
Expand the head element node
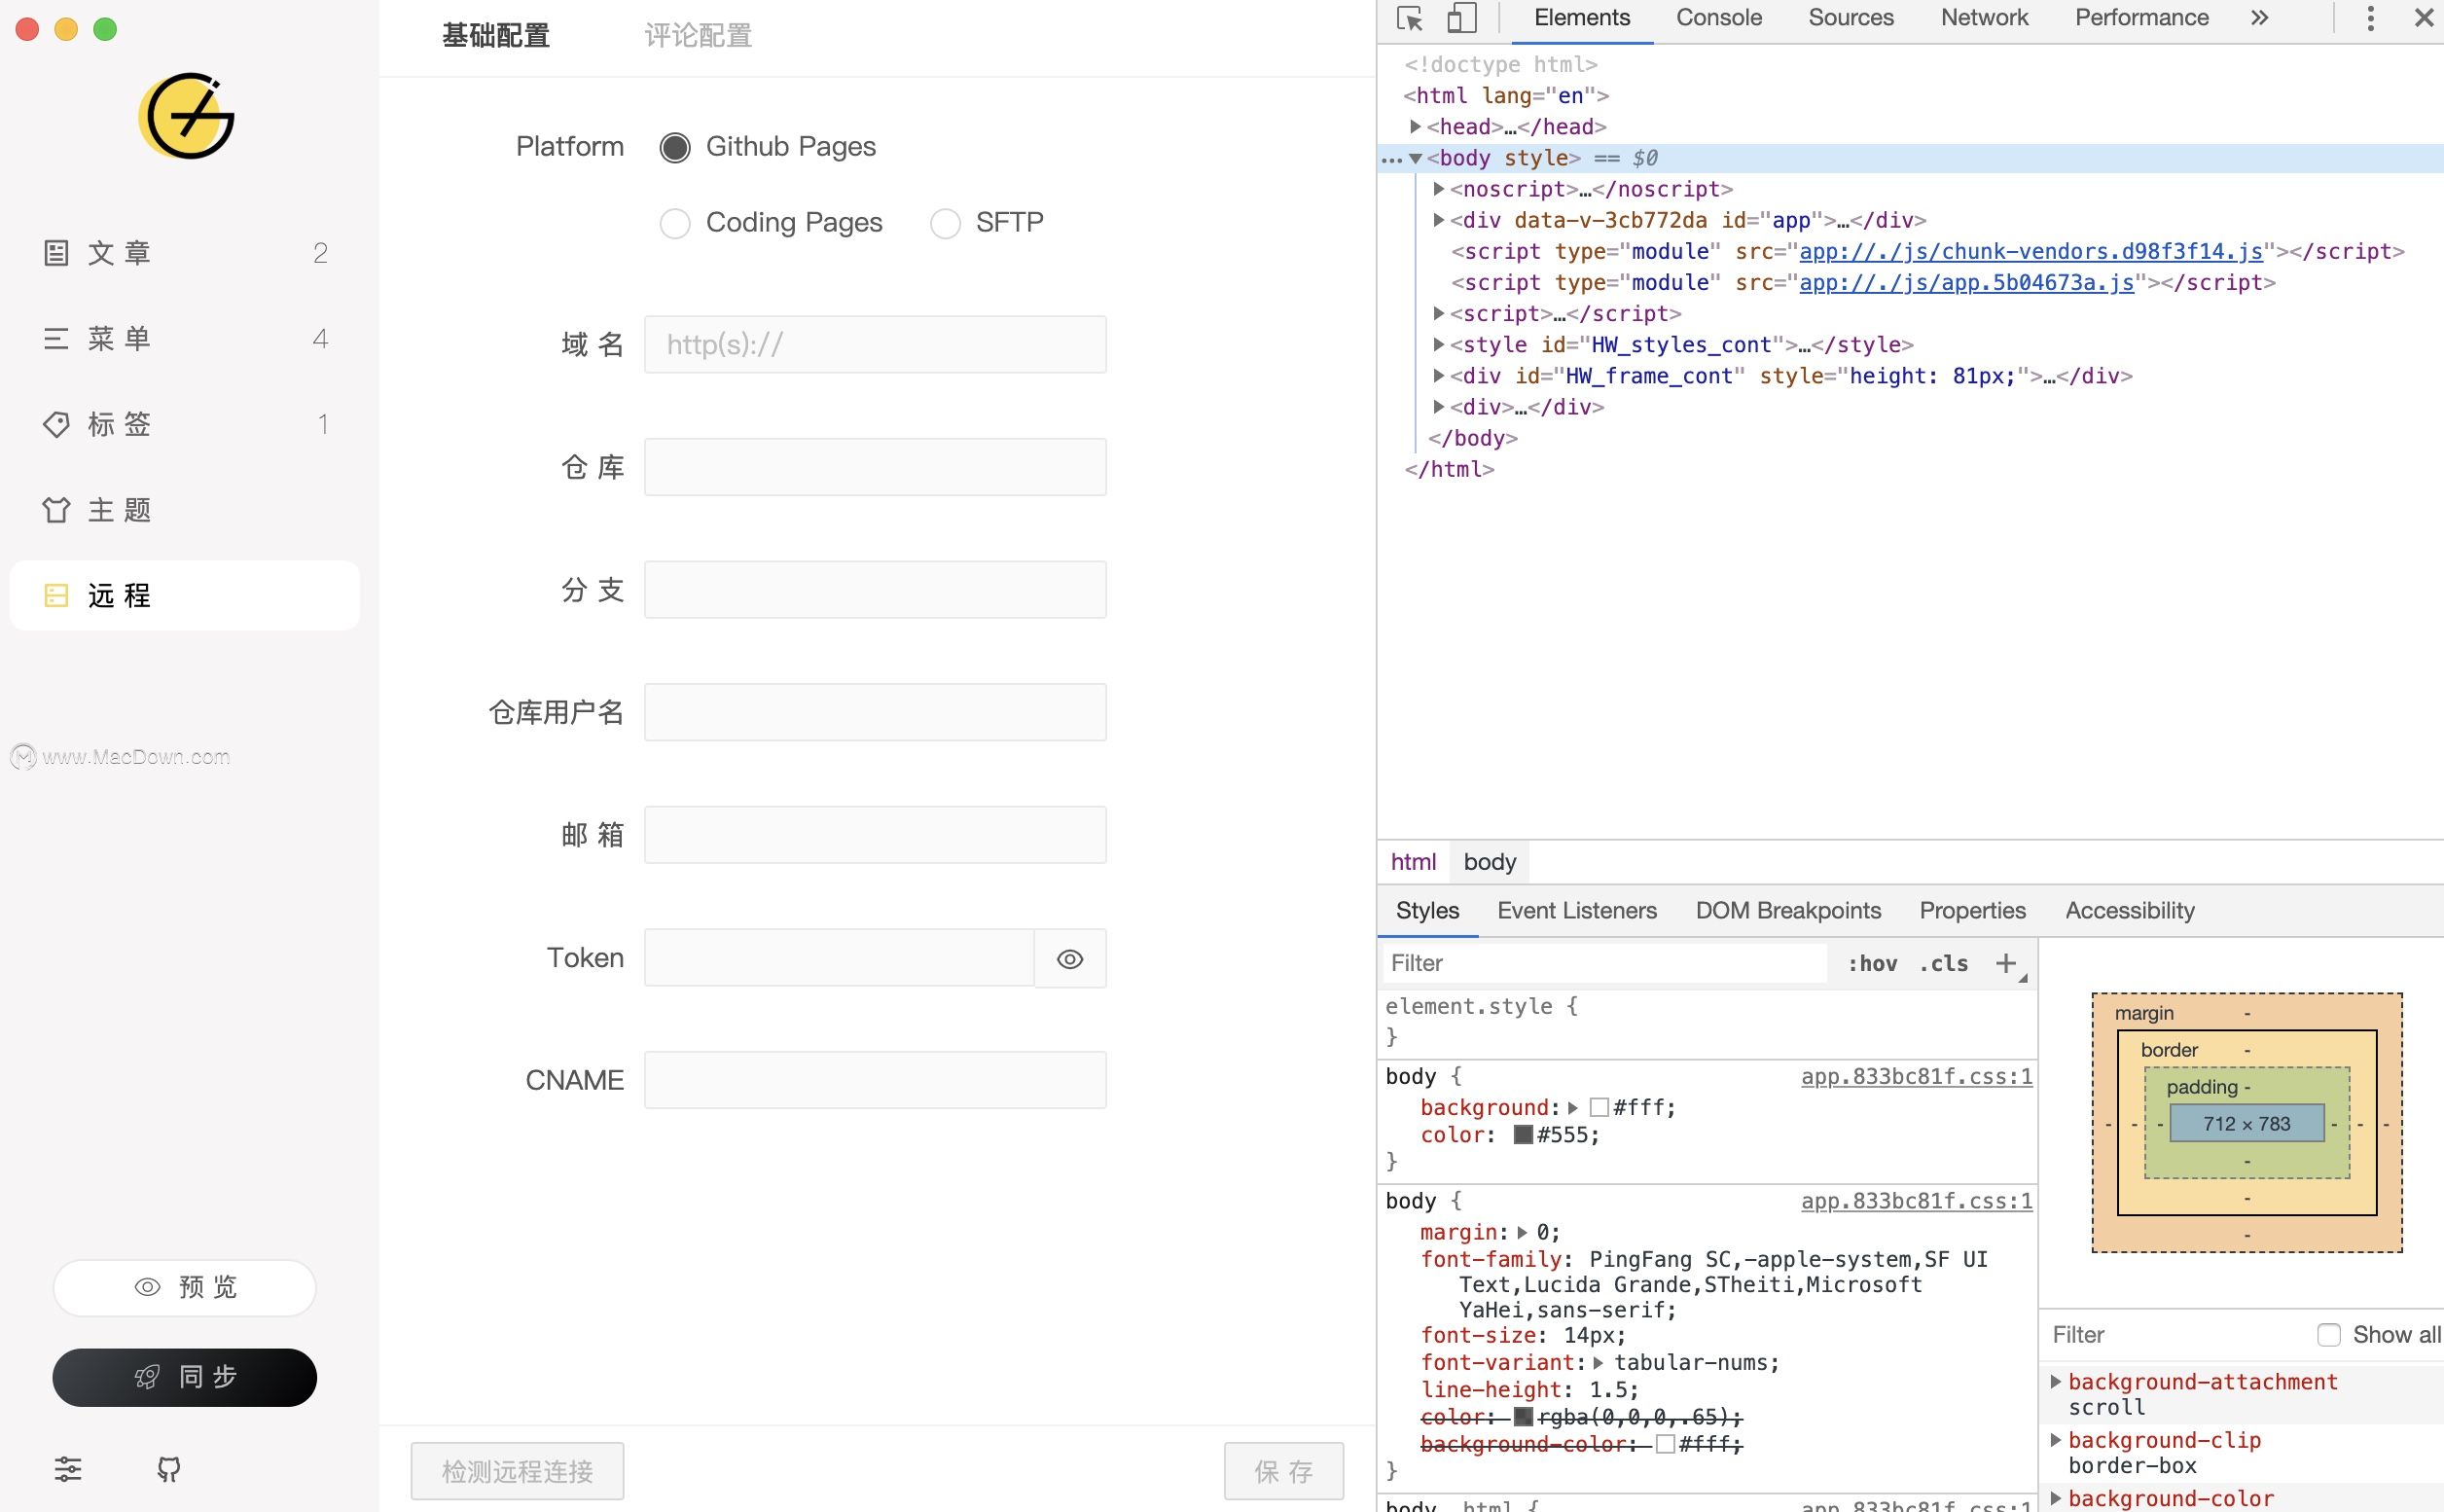1415,127
